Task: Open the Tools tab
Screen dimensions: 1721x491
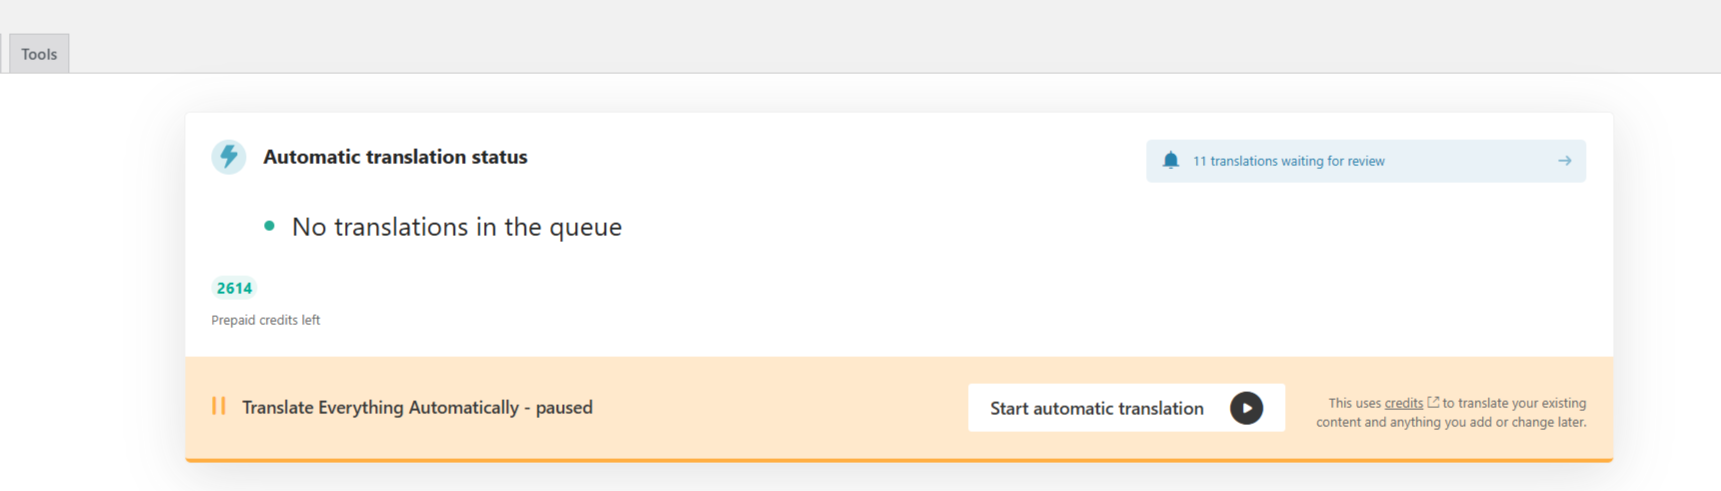Action: 39,54
